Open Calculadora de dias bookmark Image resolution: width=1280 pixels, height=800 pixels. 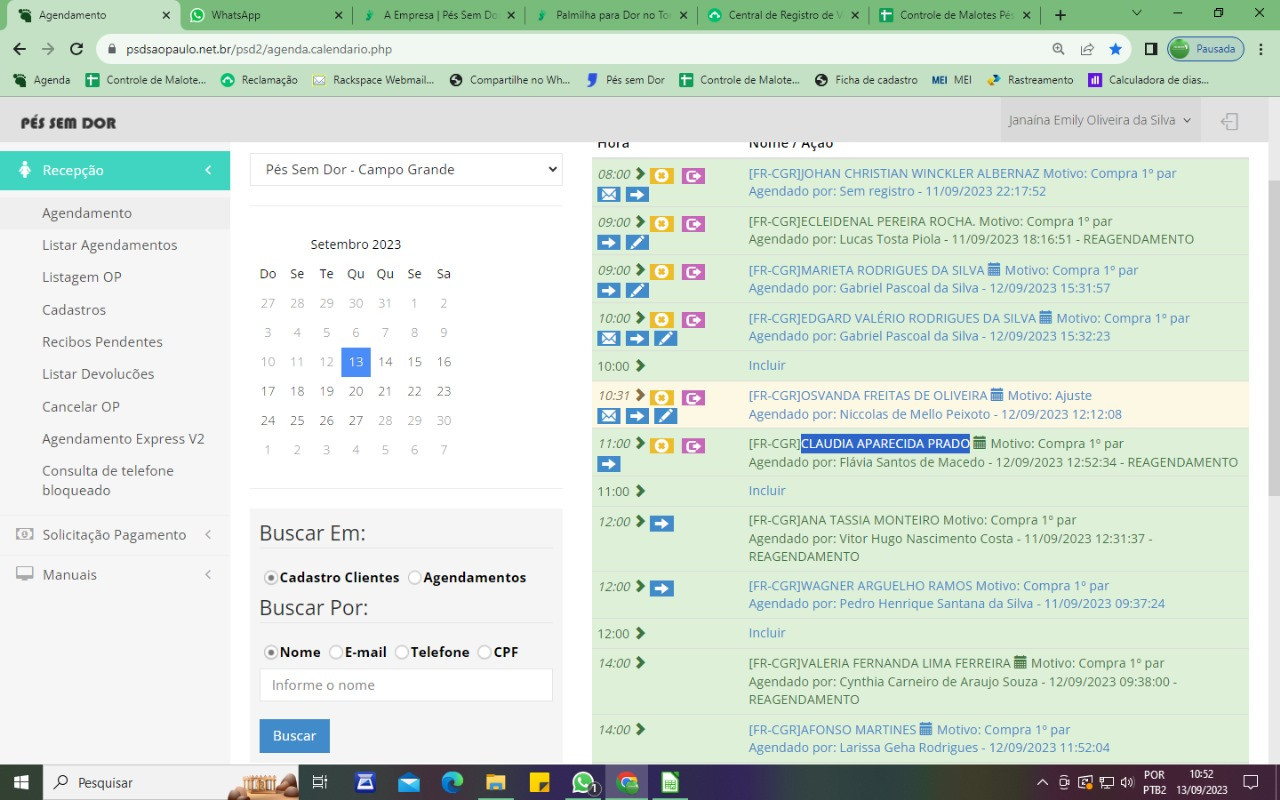(x=1149, y=80)
